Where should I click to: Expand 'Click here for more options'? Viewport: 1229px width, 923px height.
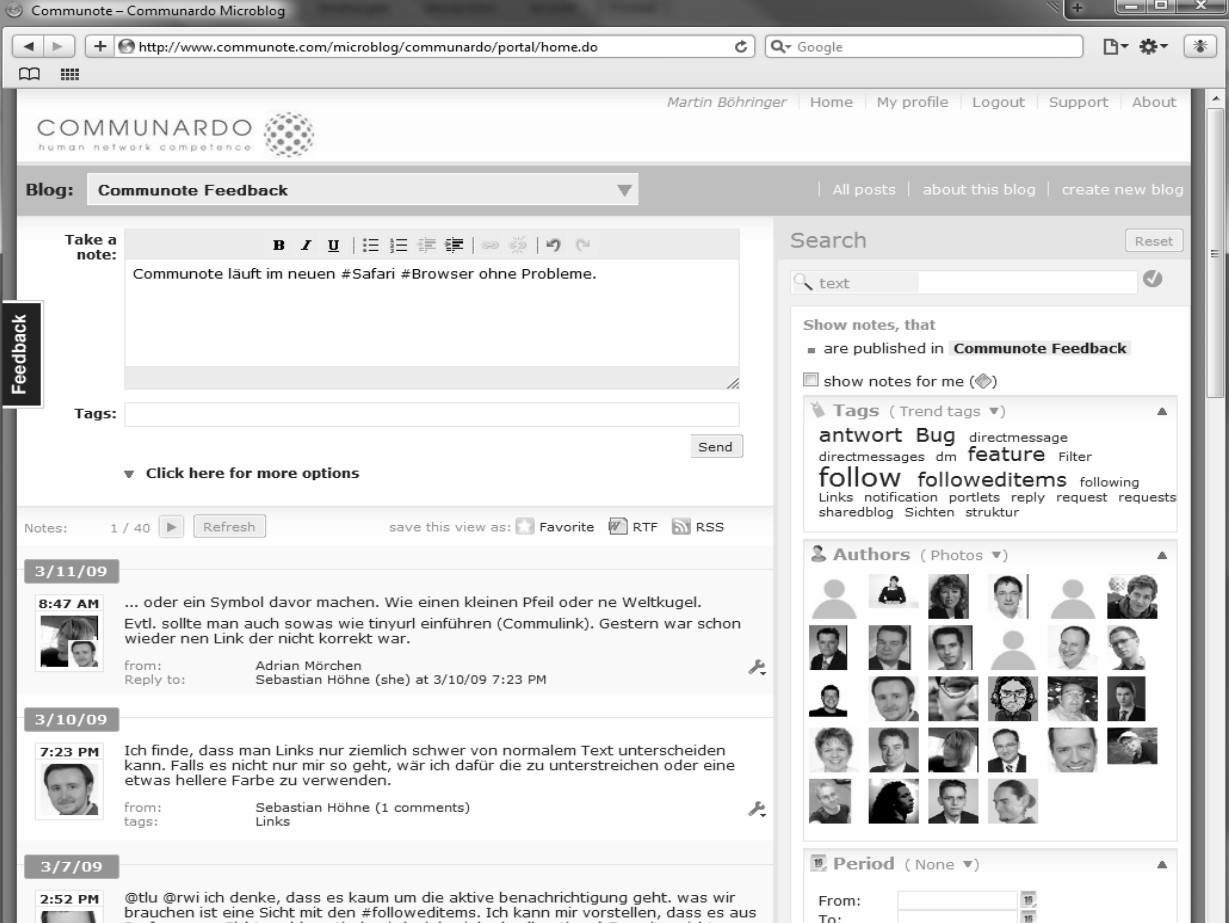tap(251, 473)
